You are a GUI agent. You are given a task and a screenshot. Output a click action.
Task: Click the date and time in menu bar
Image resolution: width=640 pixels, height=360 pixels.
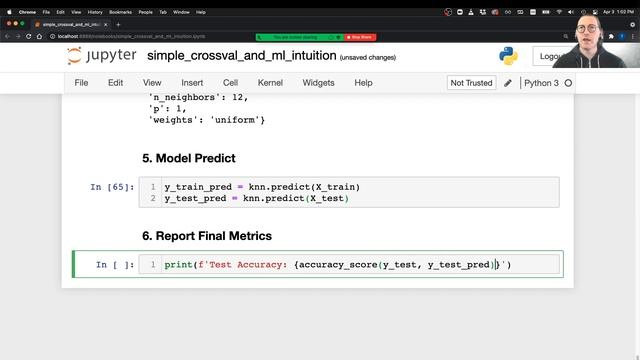pos(618,12)
